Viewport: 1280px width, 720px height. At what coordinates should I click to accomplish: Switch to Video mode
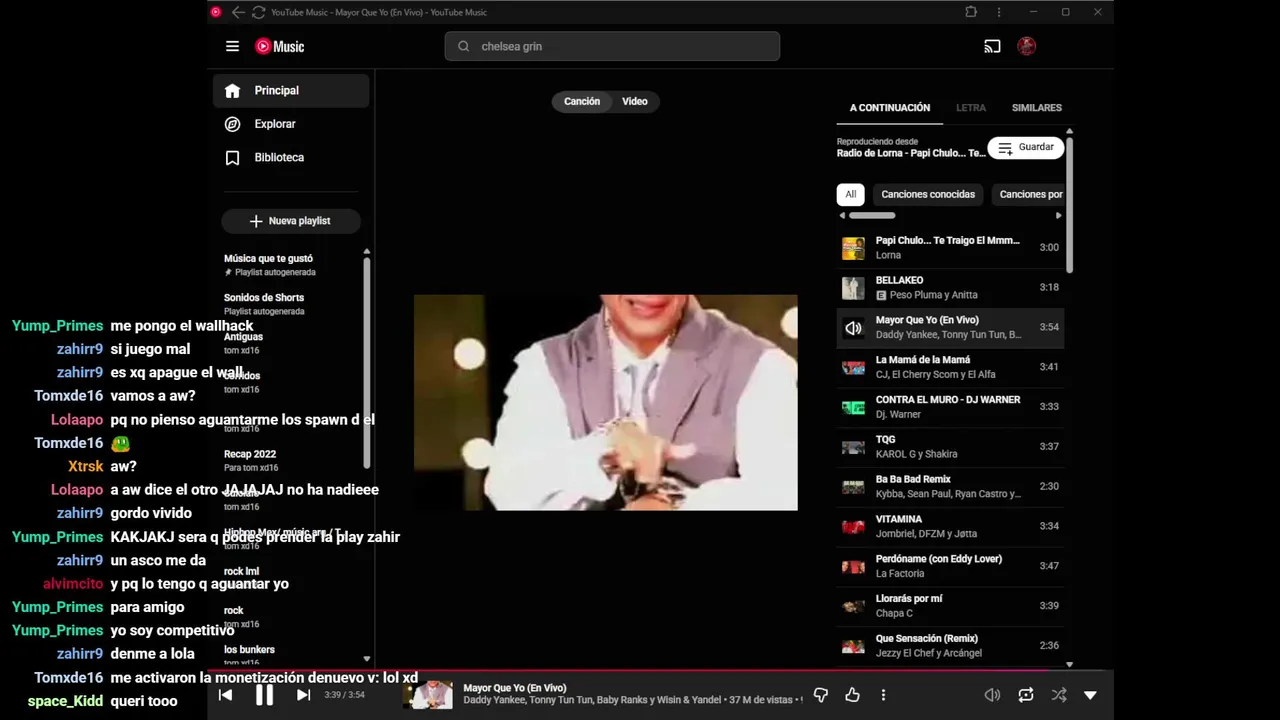pos(635,101)
